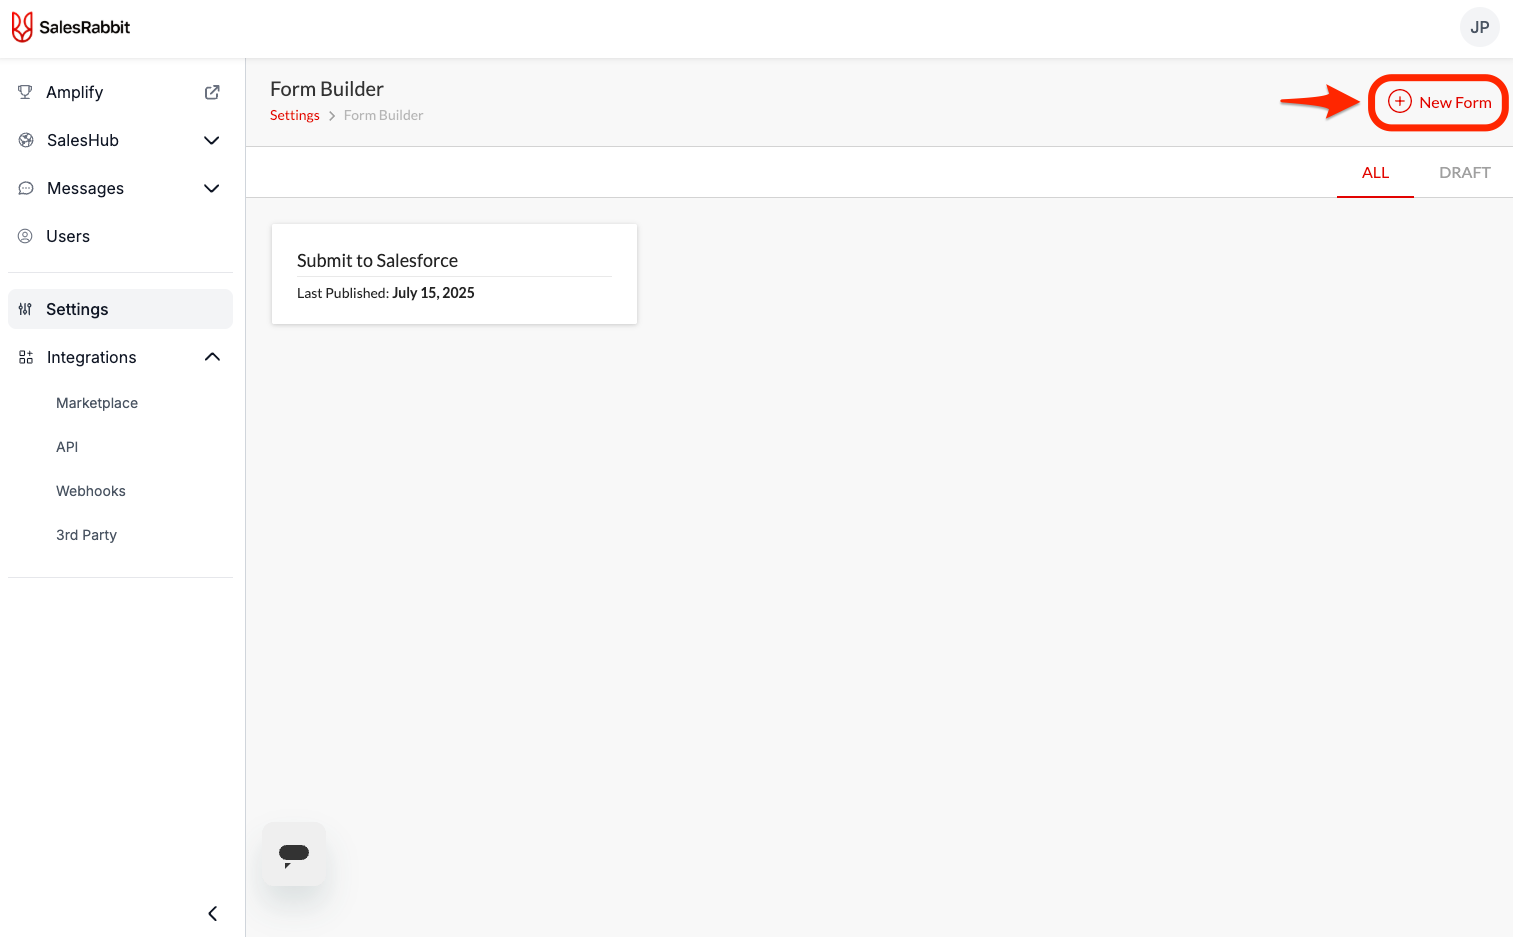
Task: Open 3rd Party under Integrations
Action: click(x=86, y=535)
